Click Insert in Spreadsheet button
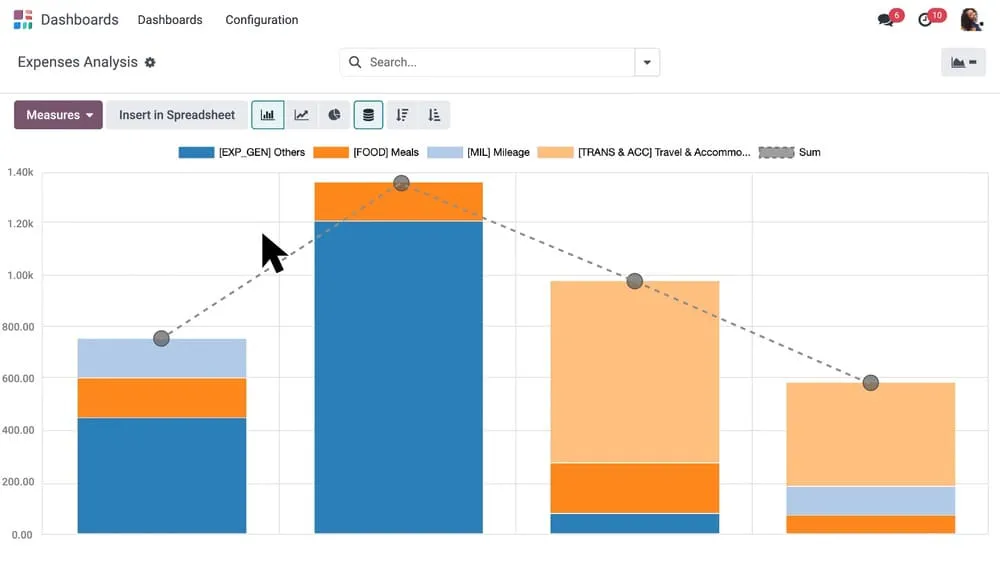The image size is (1000, 563). (177, 115)
